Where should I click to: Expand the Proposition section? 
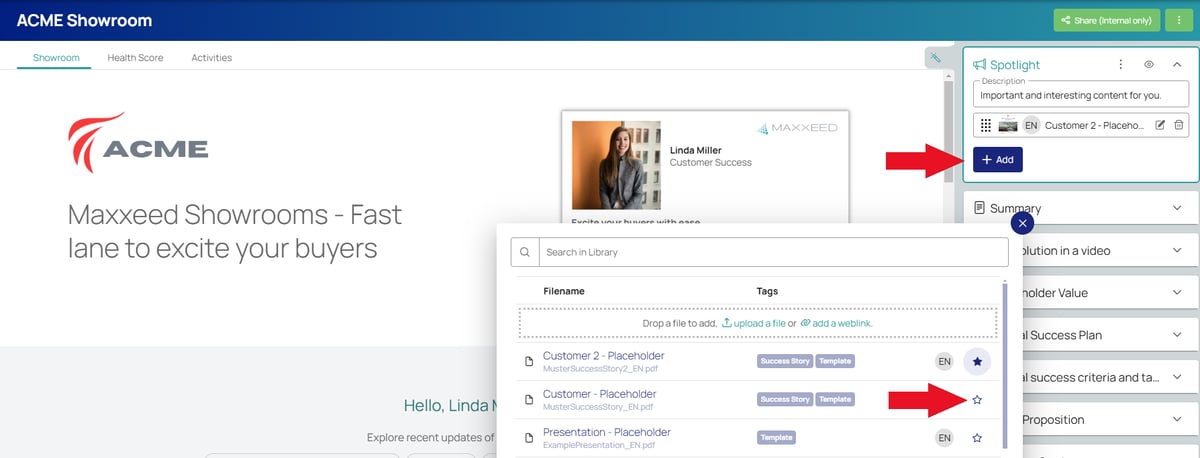point(1177,419)
